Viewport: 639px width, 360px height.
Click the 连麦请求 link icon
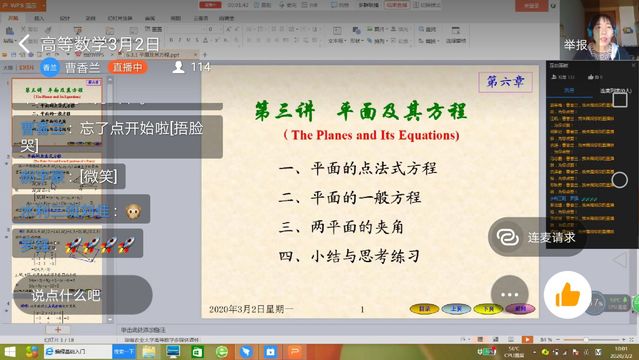[x=508, y=237]
